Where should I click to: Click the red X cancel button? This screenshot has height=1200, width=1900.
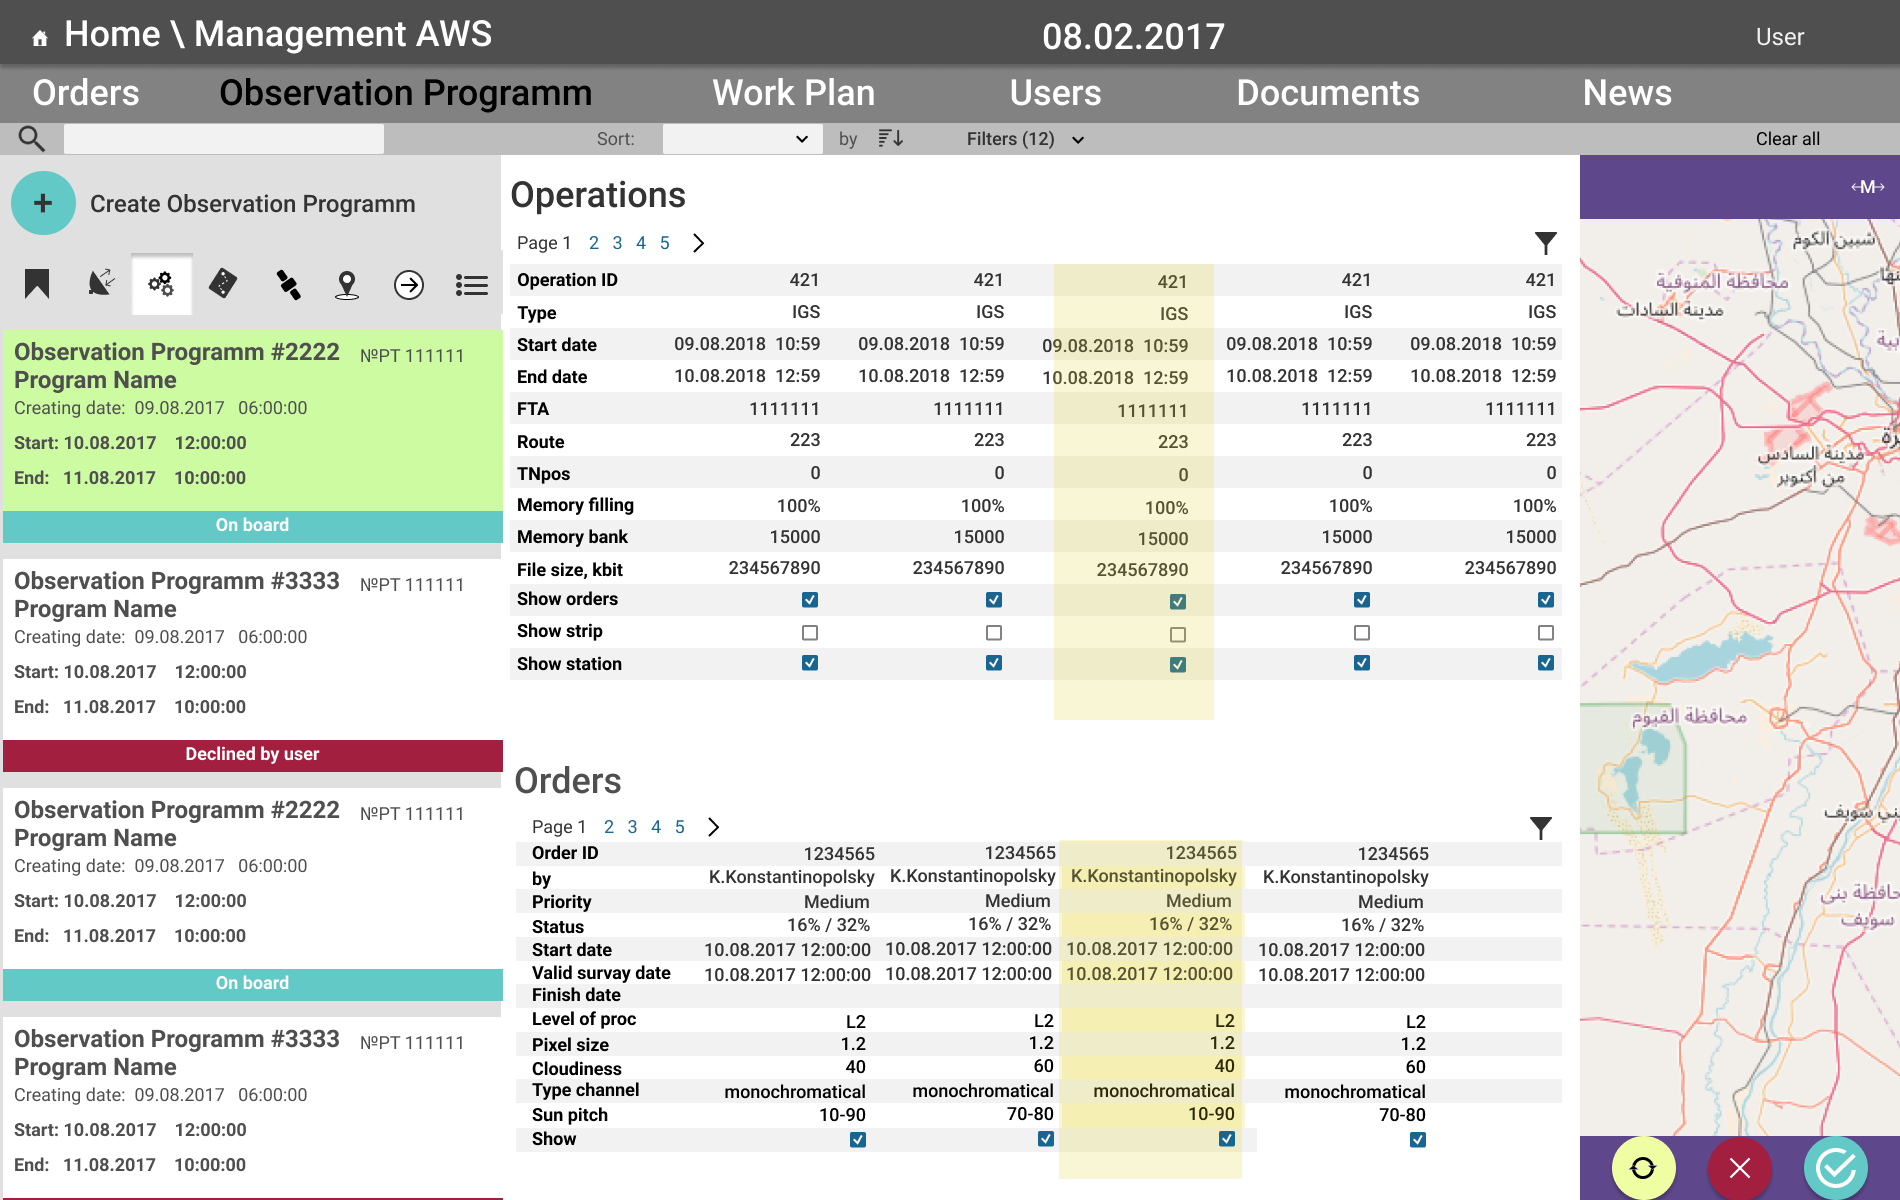point(1740,1167)
